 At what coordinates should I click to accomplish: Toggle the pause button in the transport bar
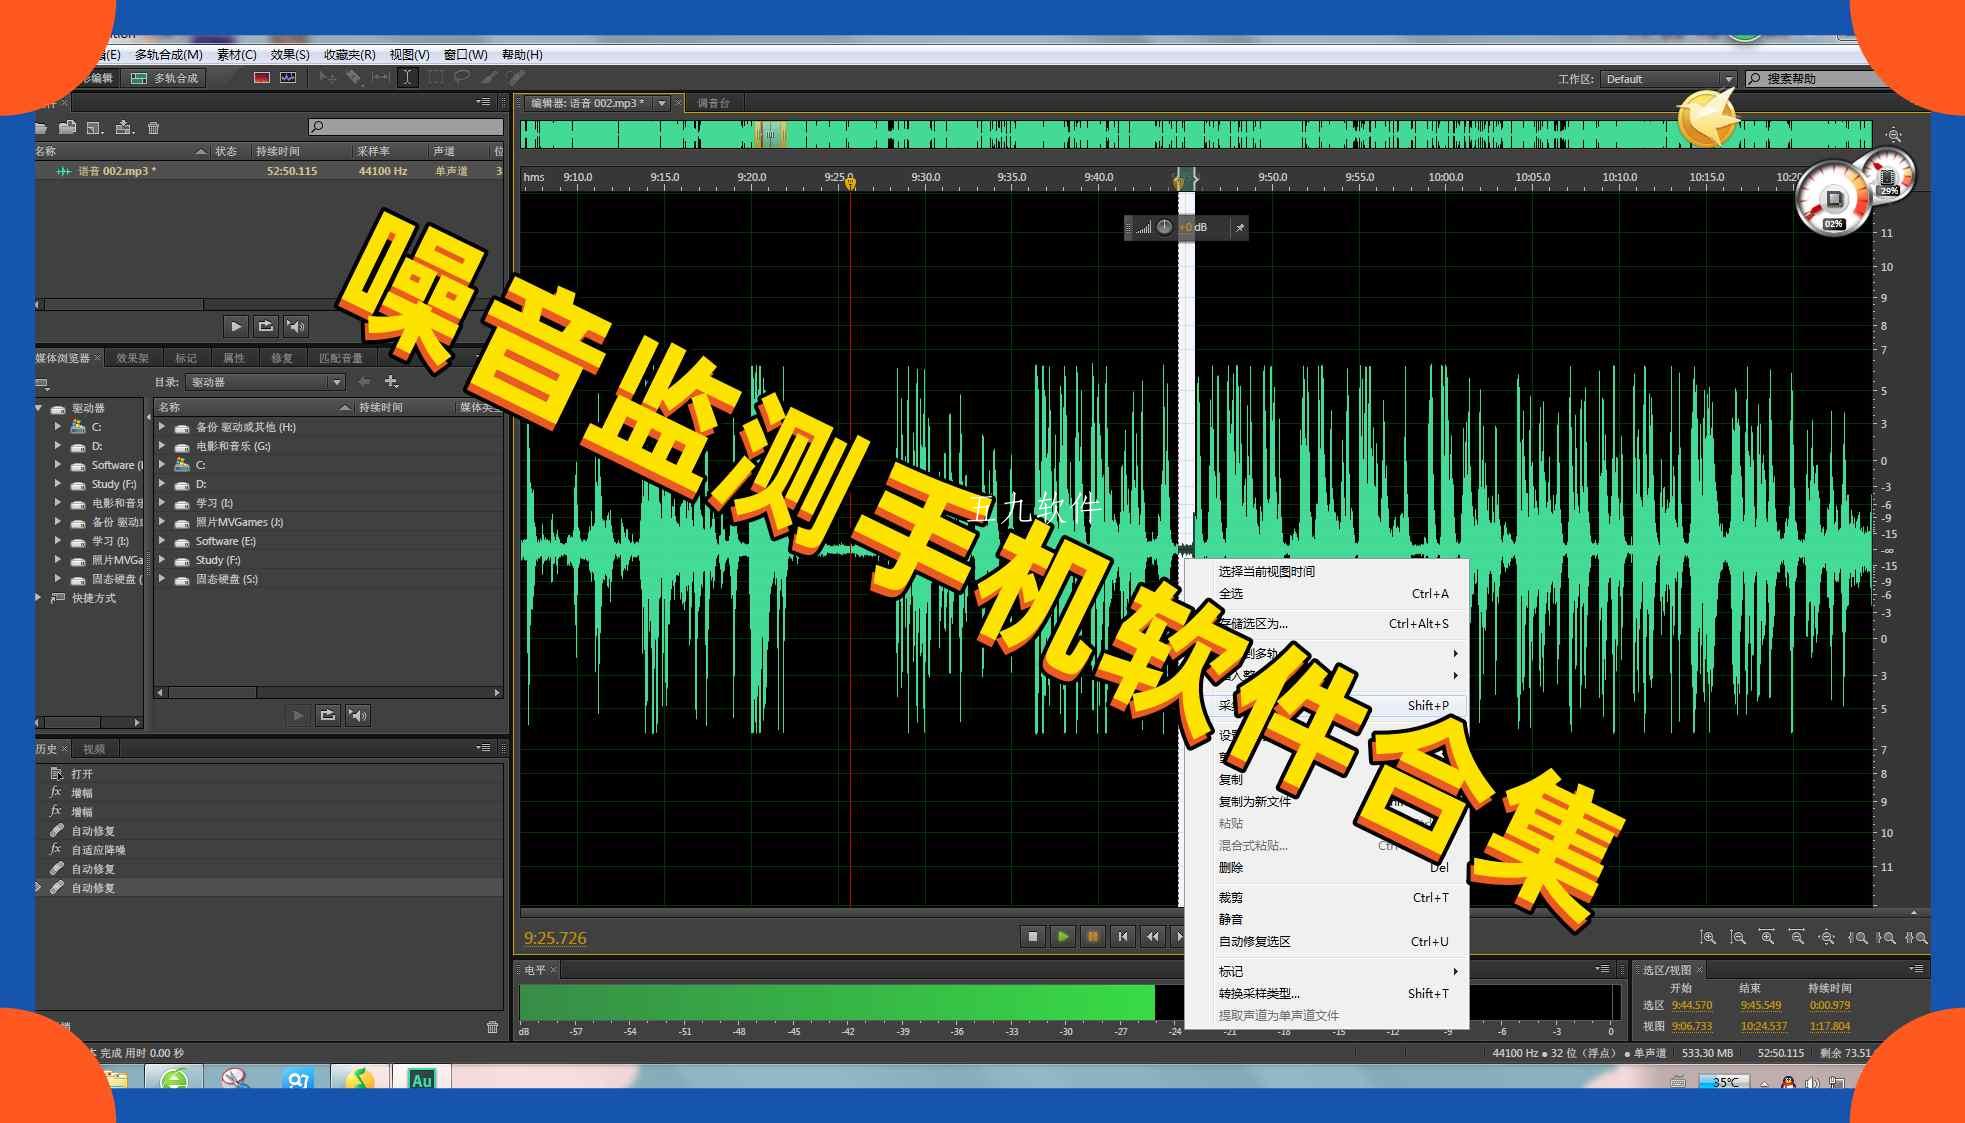tap(1093, 937)
